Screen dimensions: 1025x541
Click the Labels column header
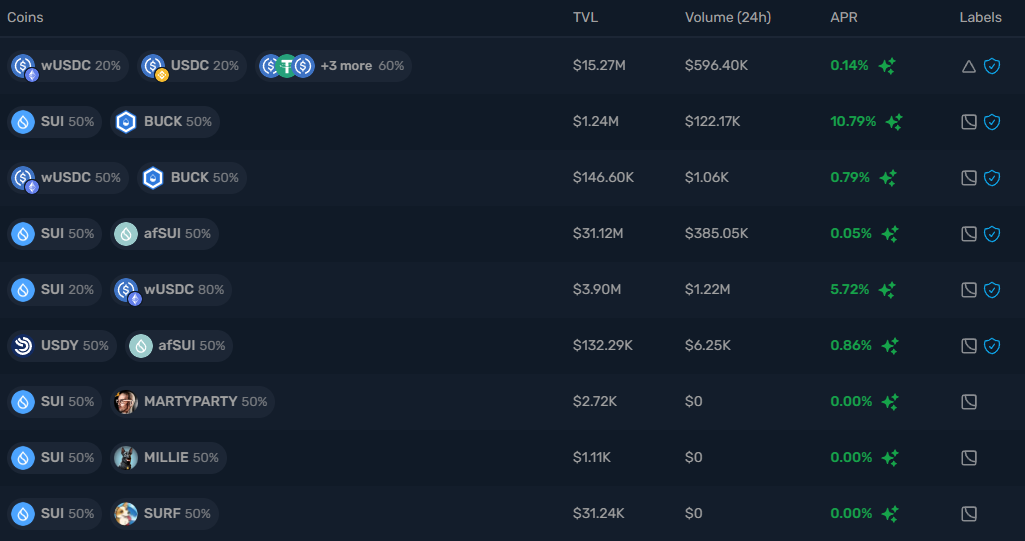[980, 18]
